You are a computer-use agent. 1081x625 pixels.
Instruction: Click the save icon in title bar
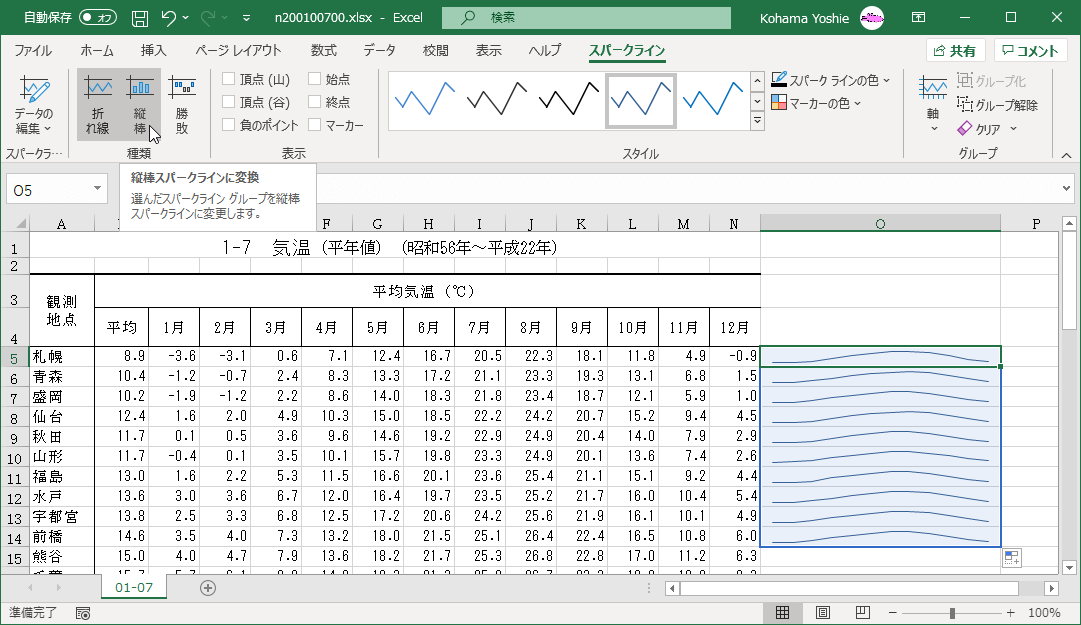140,18
